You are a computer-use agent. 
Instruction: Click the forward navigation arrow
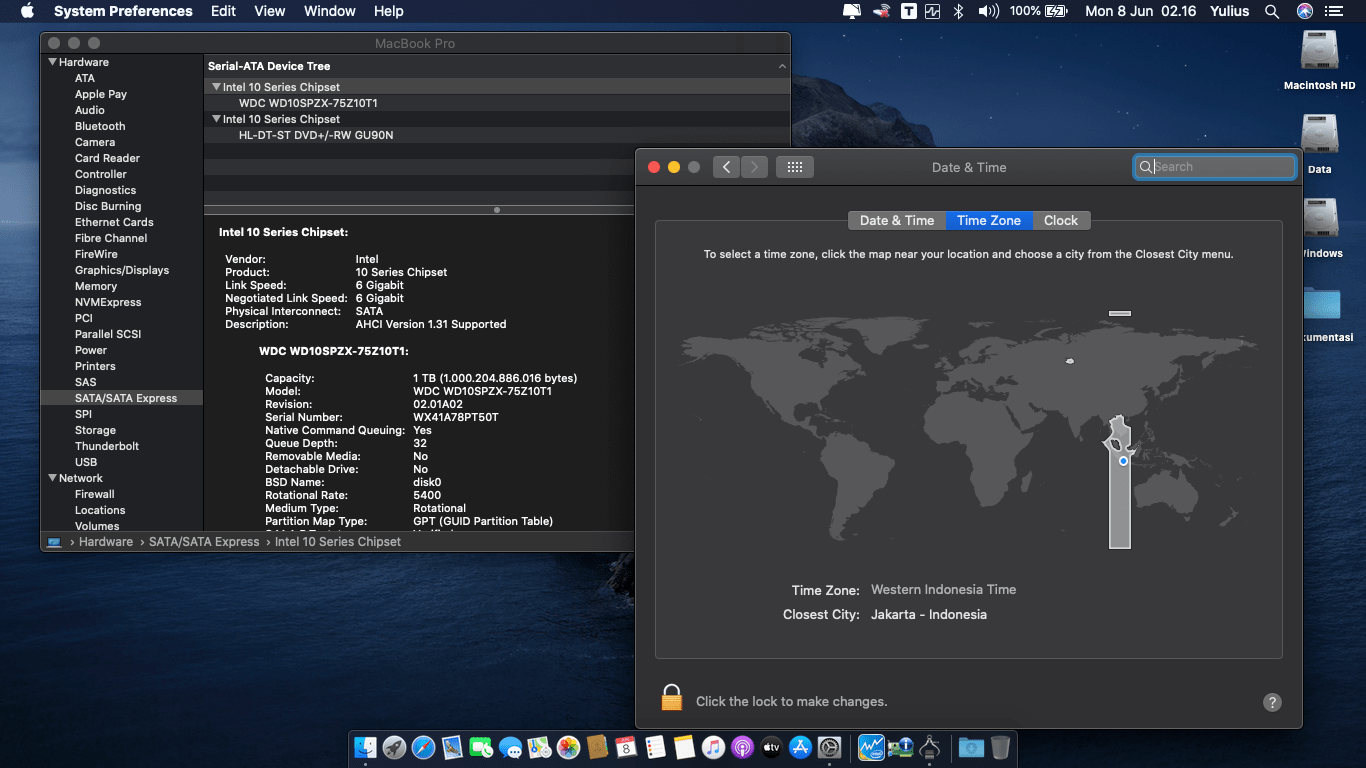(754, 167)
